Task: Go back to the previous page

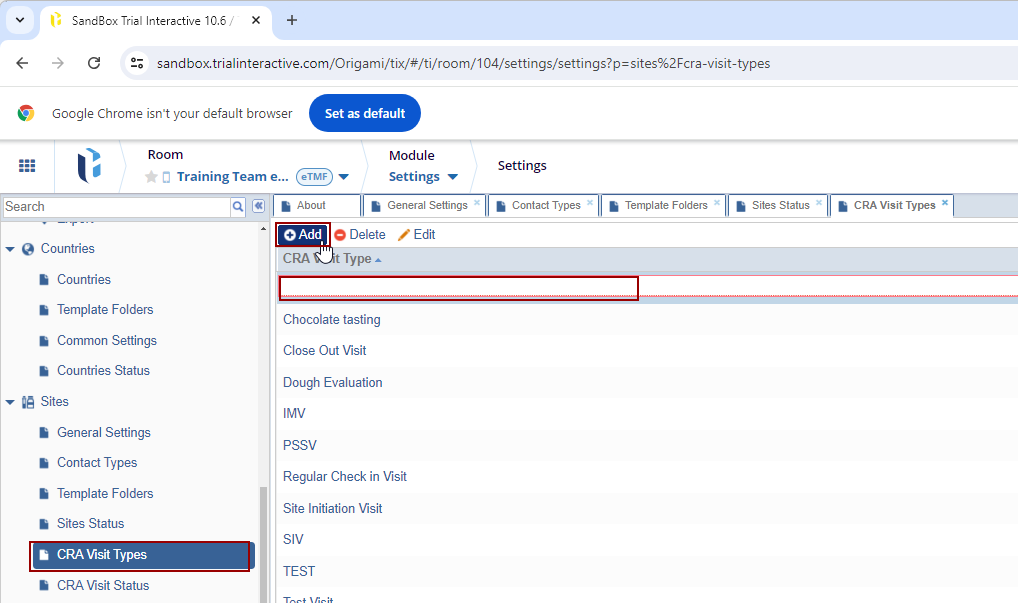Action: (x=23, y=63)
